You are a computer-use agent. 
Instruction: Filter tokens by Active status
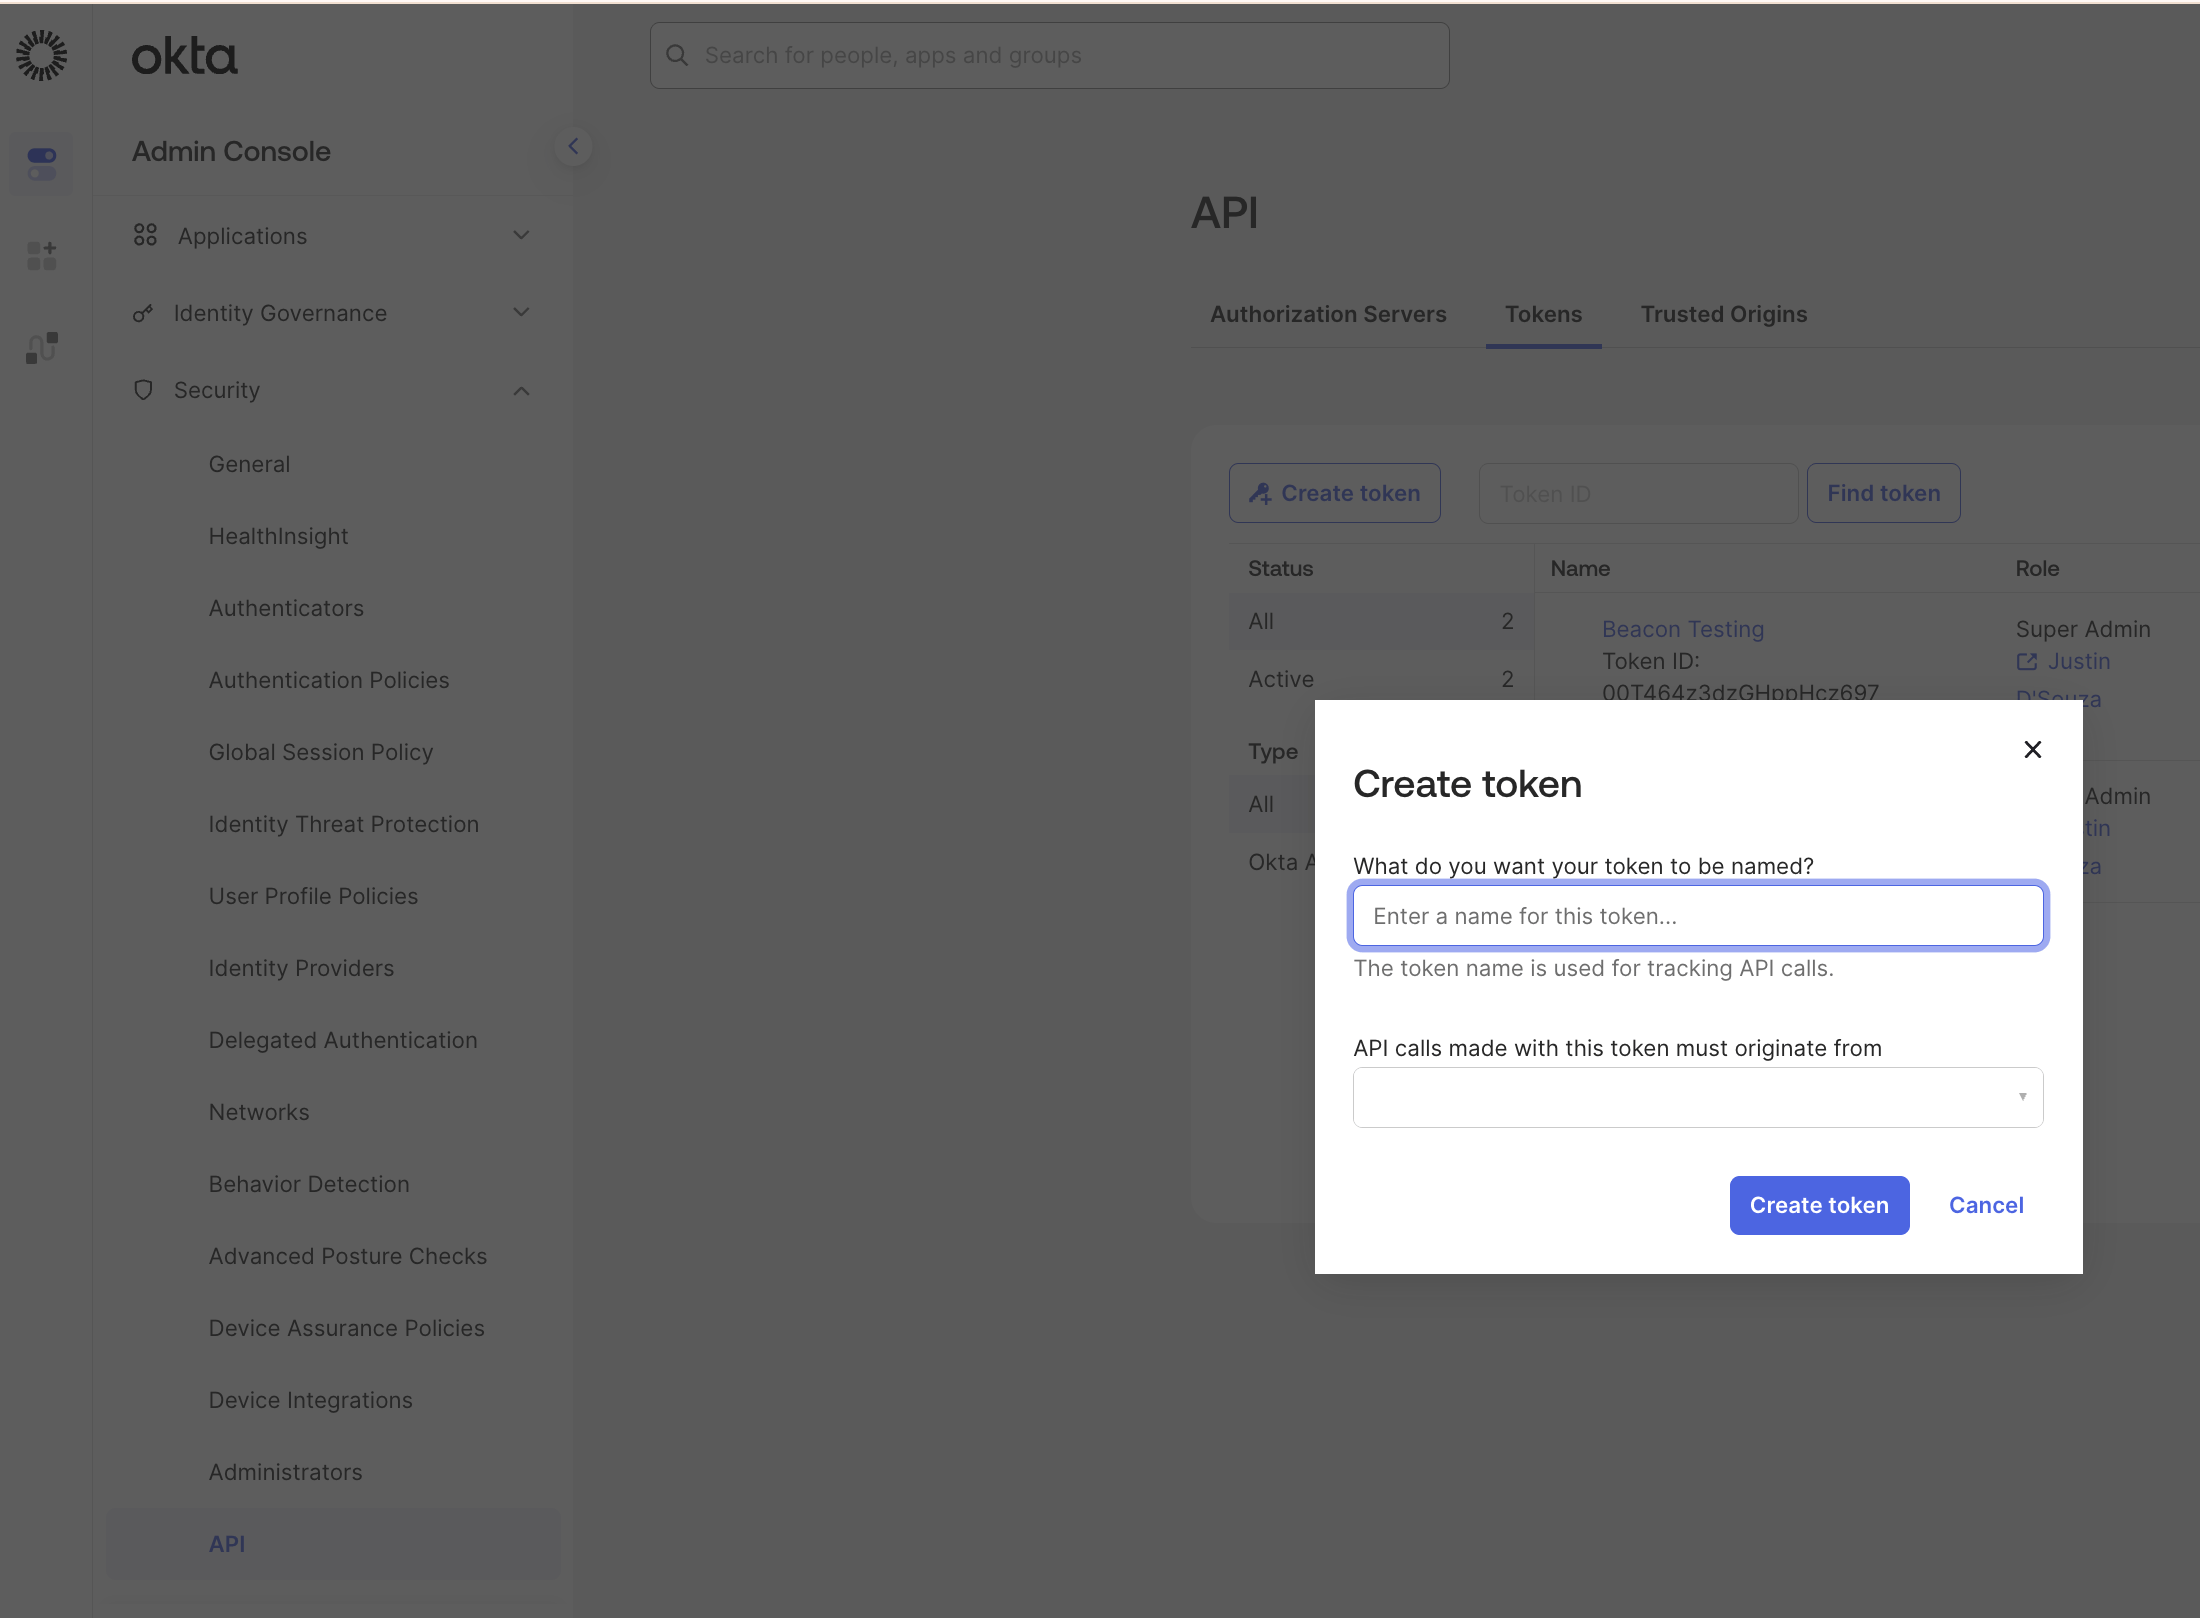(1380, 679)
